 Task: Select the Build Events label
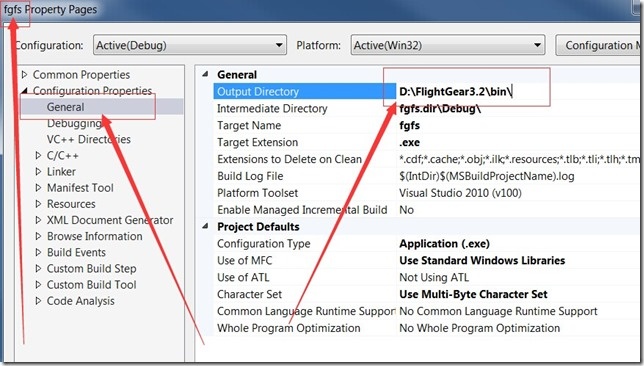76,252
